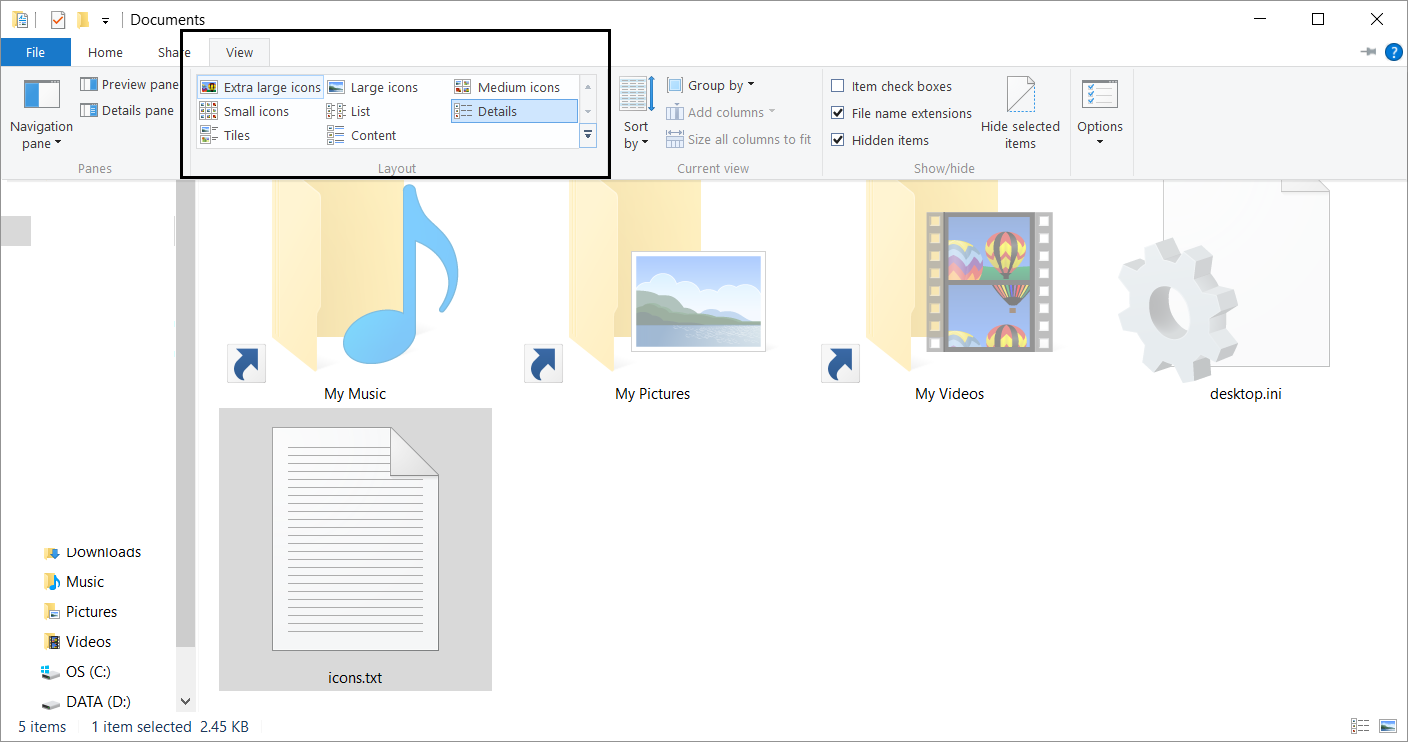Select the Details layout view
The height and width of the screenshot is (742, 1408).
pyautogui.click(x=513, y=111)
